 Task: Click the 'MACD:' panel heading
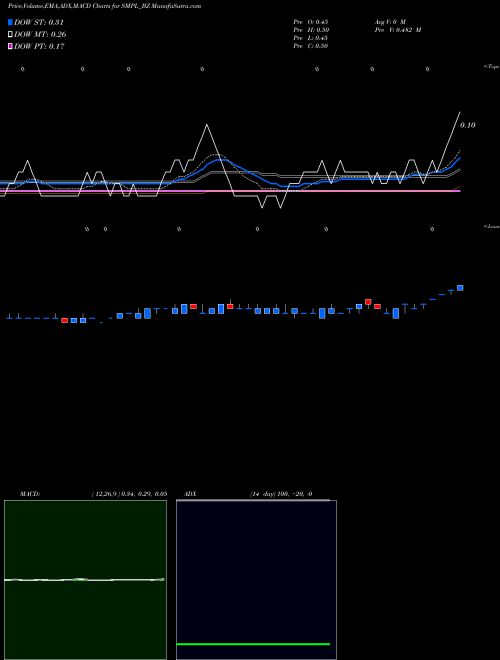30,494
